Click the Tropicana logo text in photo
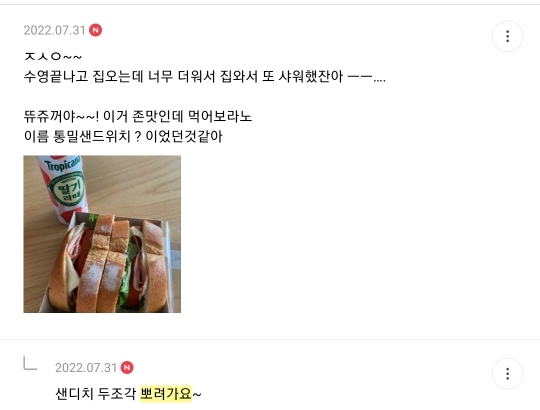540x410 pixels. pyautogui.click(x=62, y=165)
